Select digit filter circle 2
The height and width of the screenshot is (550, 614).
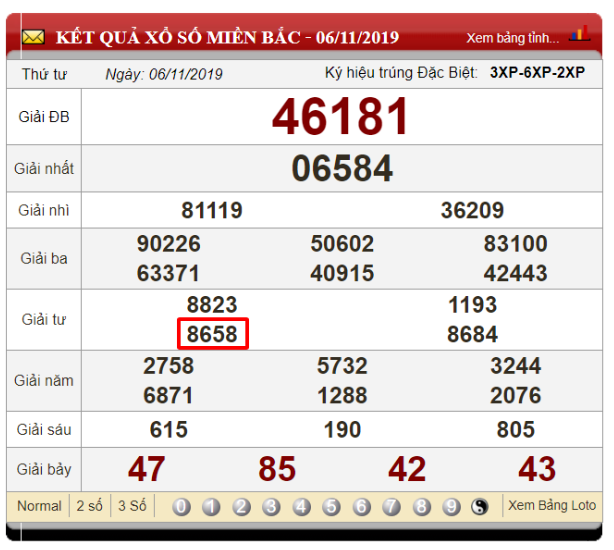coord(241,507)
